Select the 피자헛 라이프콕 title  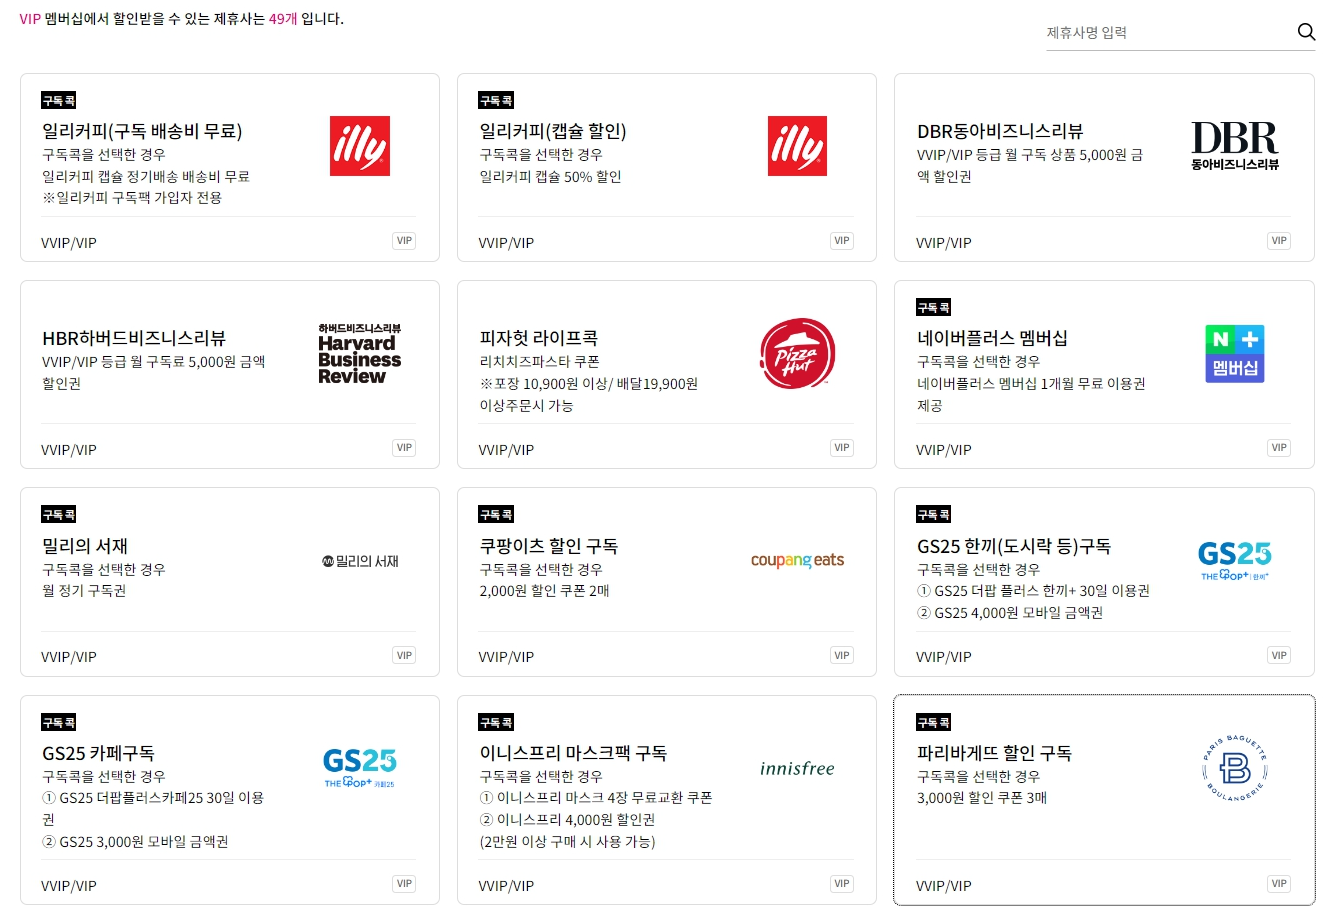[x=539, y=338]
